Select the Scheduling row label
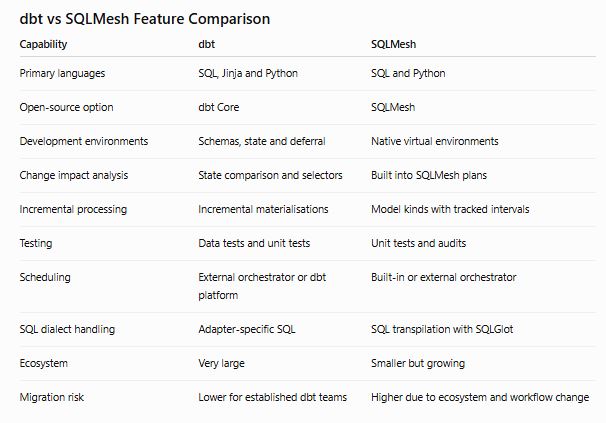 point(45,277)
